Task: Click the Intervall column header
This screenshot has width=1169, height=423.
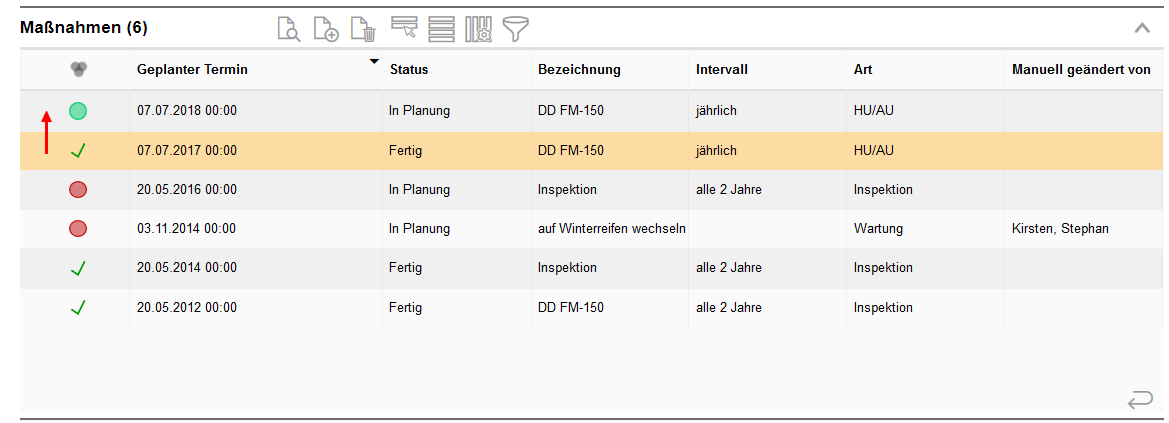Action: coord(722,70)
